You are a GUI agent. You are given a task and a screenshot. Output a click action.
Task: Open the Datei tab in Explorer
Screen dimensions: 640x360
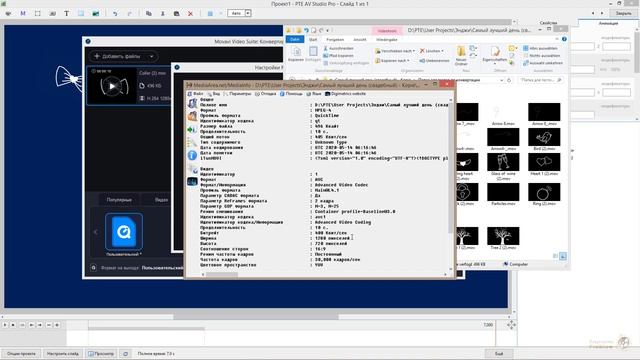pos(295,40)
